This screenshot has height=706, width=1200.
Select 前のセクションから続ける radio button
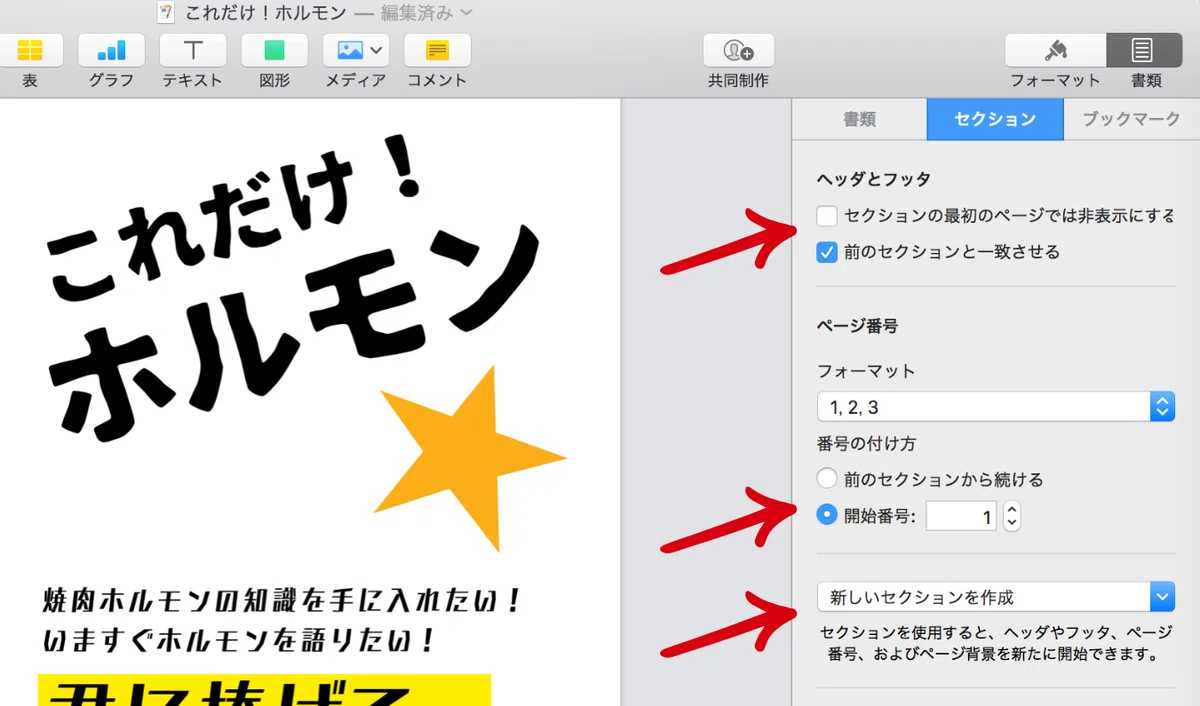click(x=827, y=479)
